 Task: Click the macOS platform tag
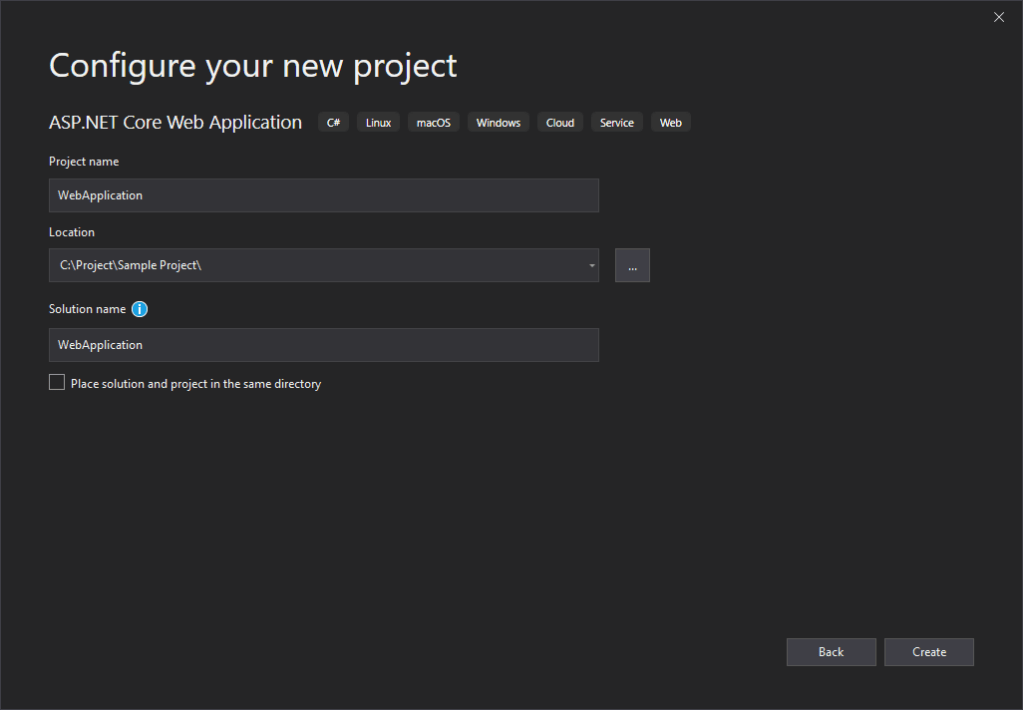tap(433, 123)
